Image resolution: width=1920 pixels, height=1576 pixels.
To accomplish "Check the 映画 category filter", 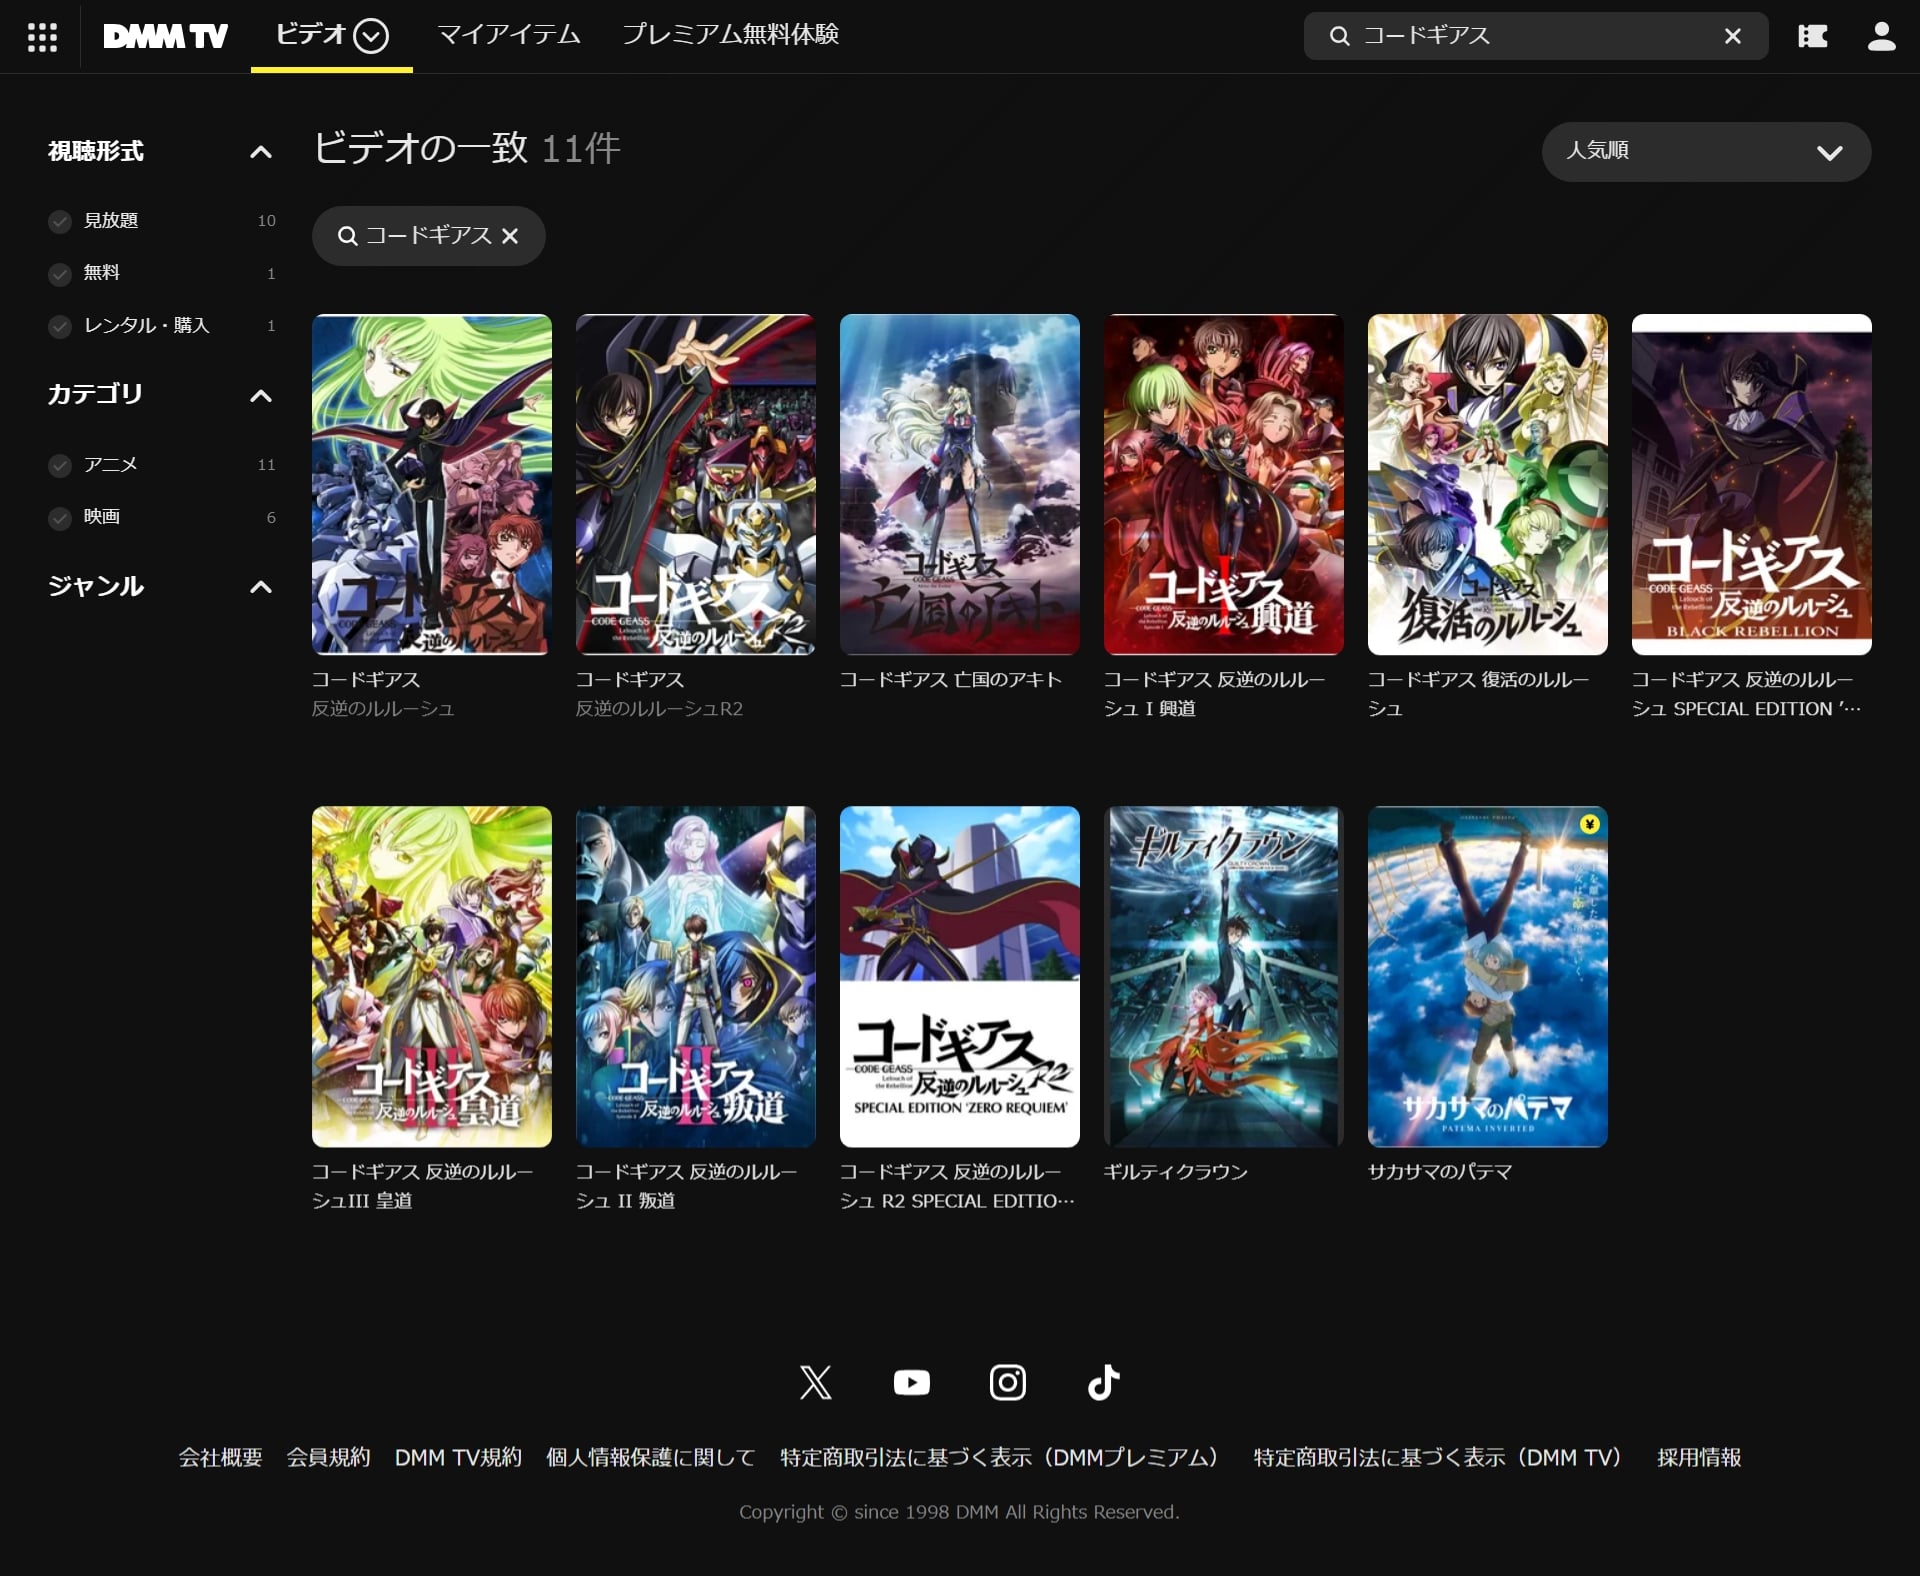I will (x=60, y=518).
